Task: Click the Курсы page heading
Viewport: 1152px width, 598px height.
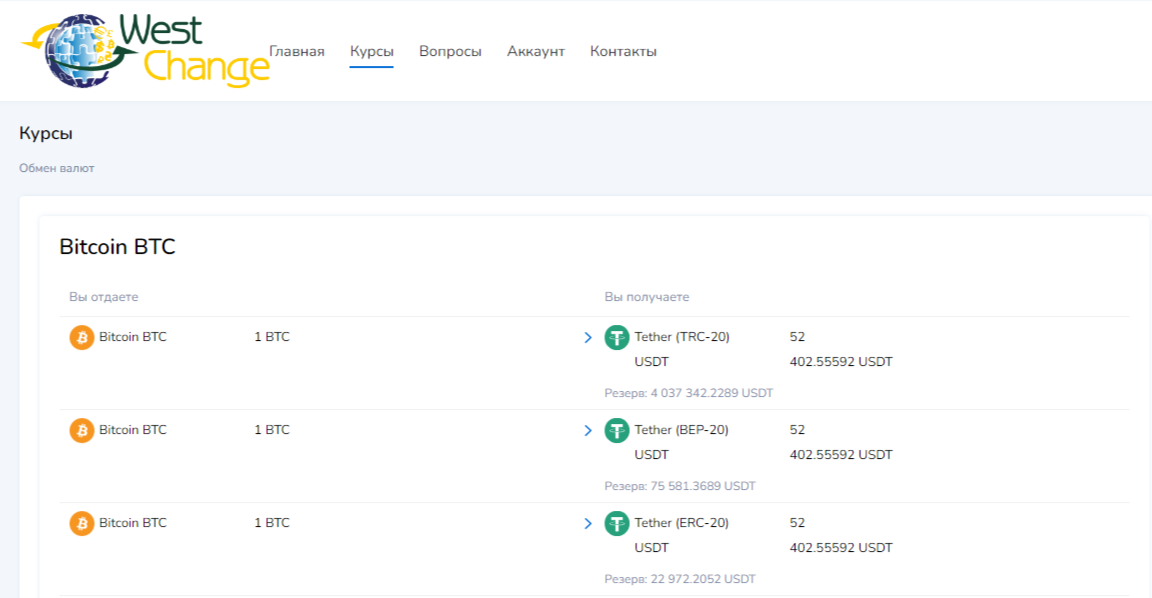Action: click(46, 134)
